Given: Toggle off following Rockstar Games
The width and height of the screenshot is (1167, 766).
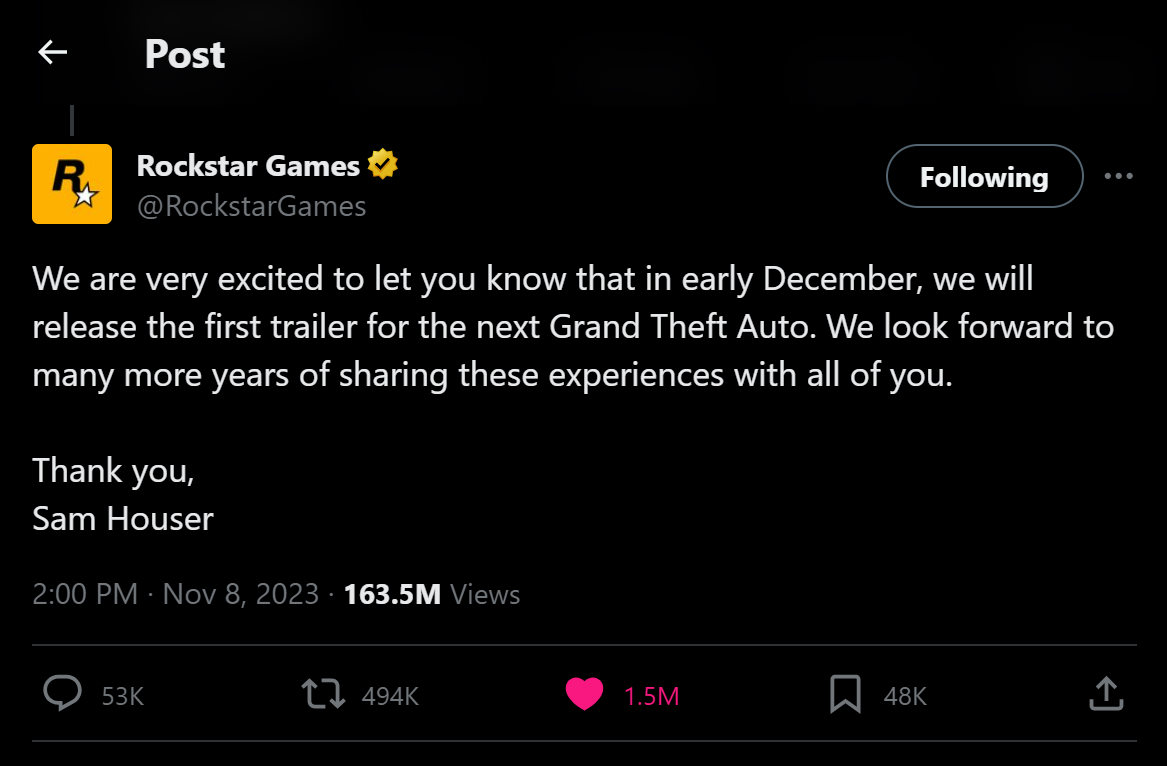Looking at the screenshot, I should click(x=983, y=176).
